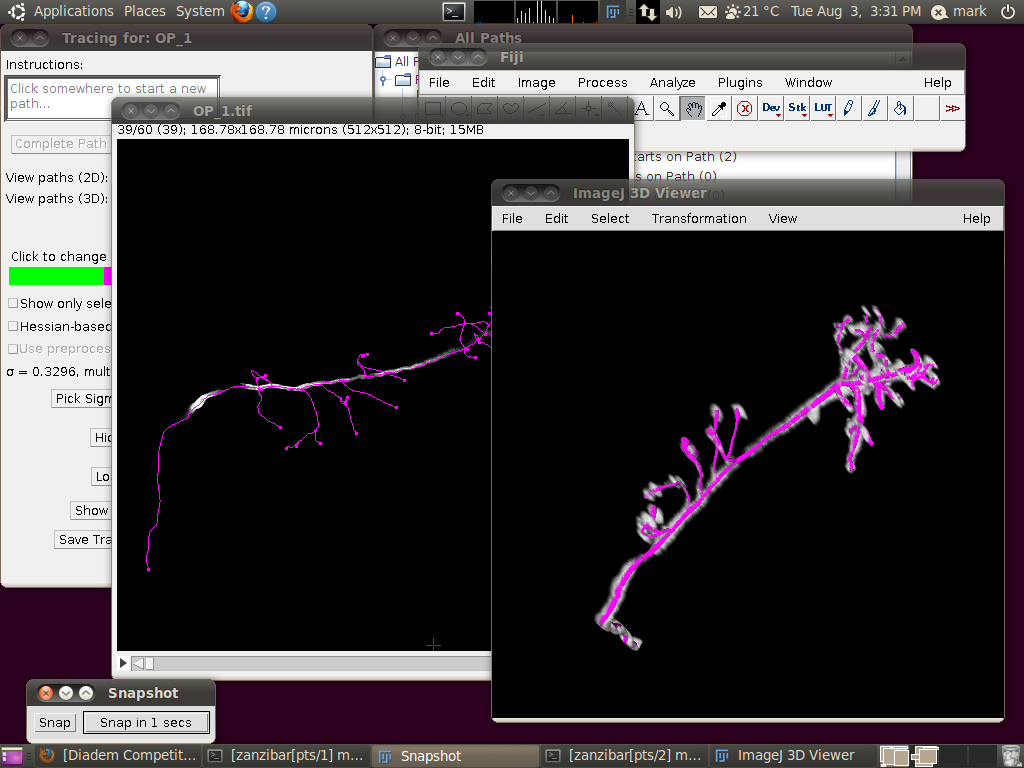Open the volume control applet
Image resolution: width=1024 pixels, height=768 pixels.
[x=674, y=12]
